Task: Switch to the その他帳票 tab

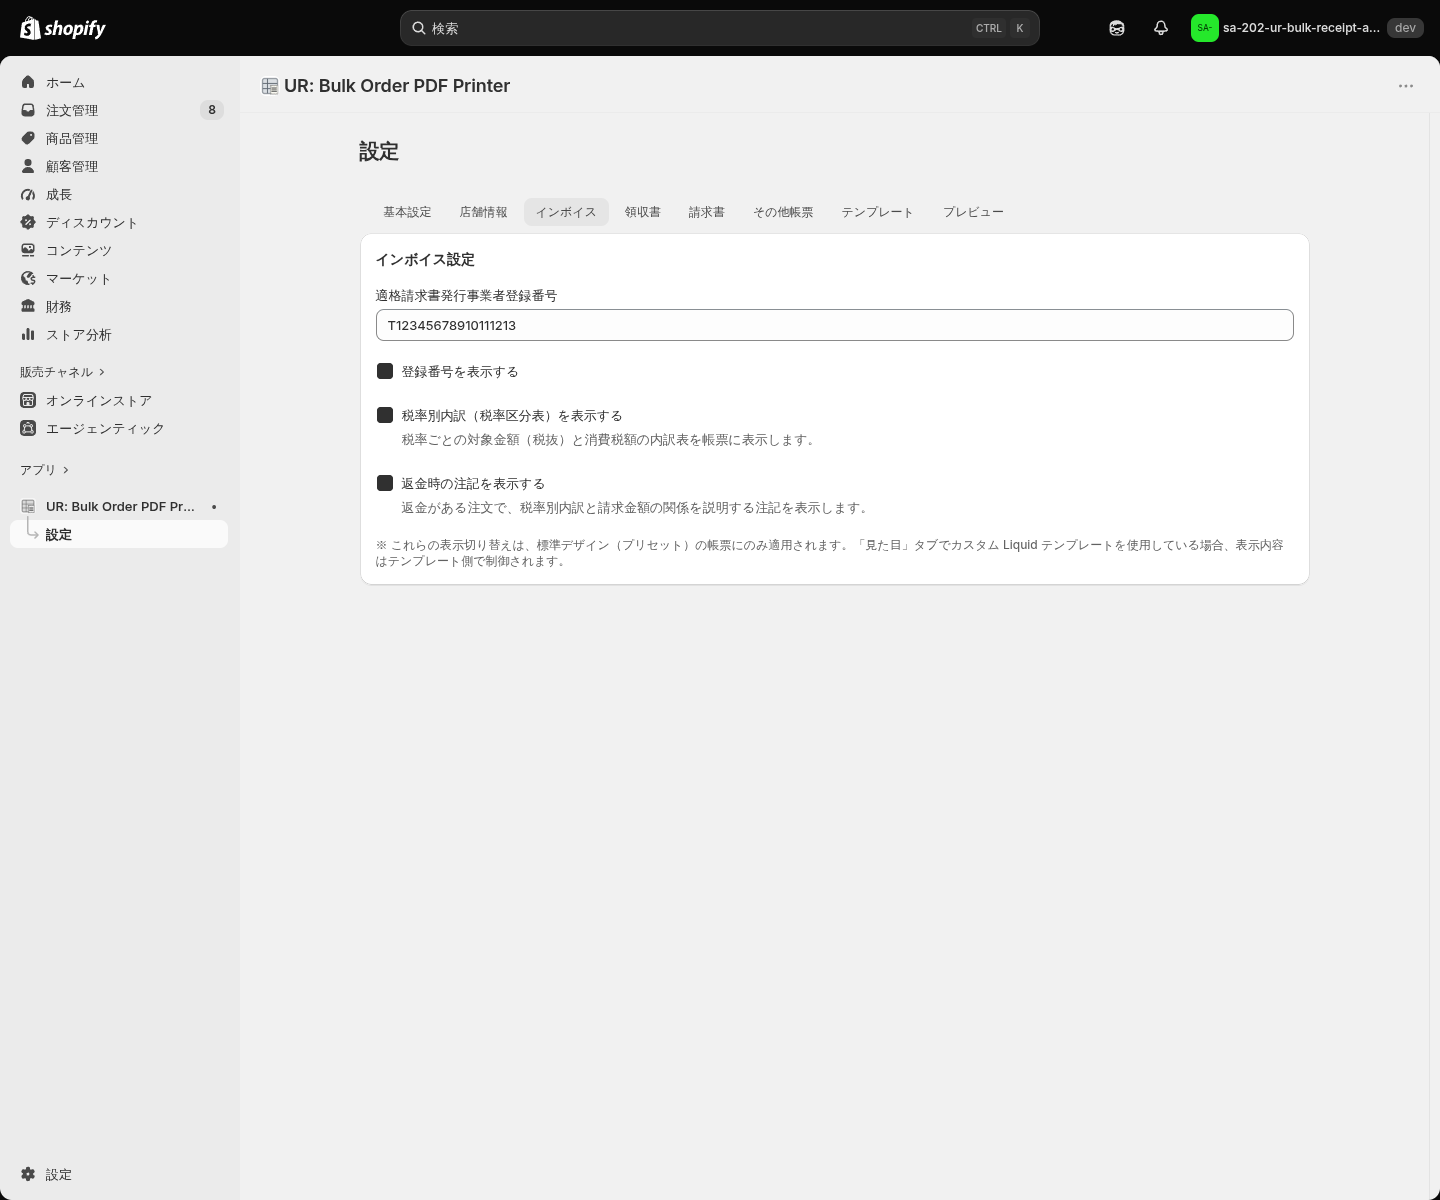Action: point(783,212)
